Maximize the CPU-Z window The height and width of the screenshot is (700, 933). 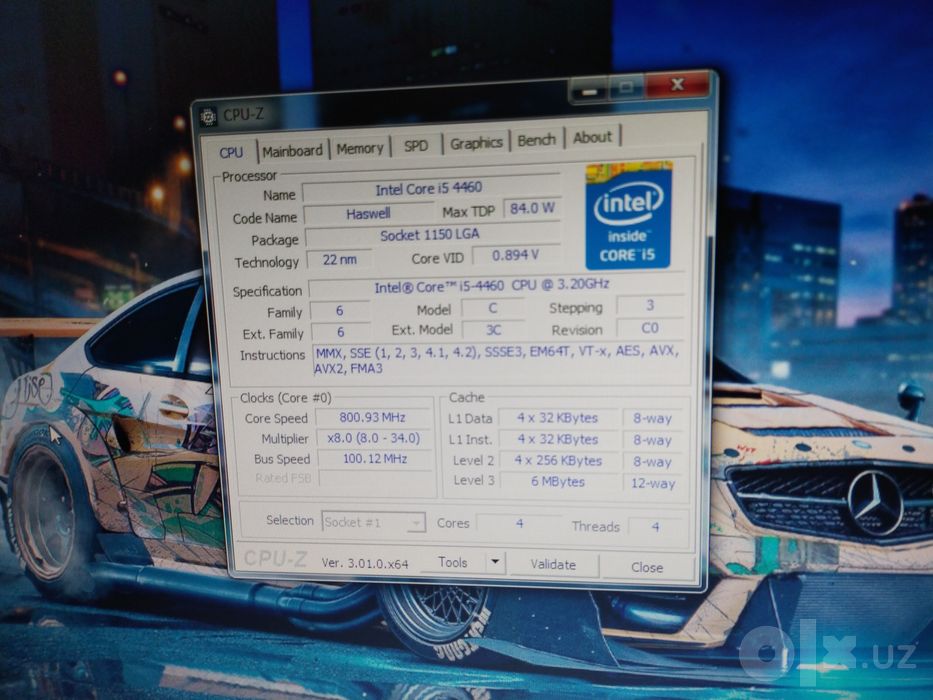[x=626, y=88]
